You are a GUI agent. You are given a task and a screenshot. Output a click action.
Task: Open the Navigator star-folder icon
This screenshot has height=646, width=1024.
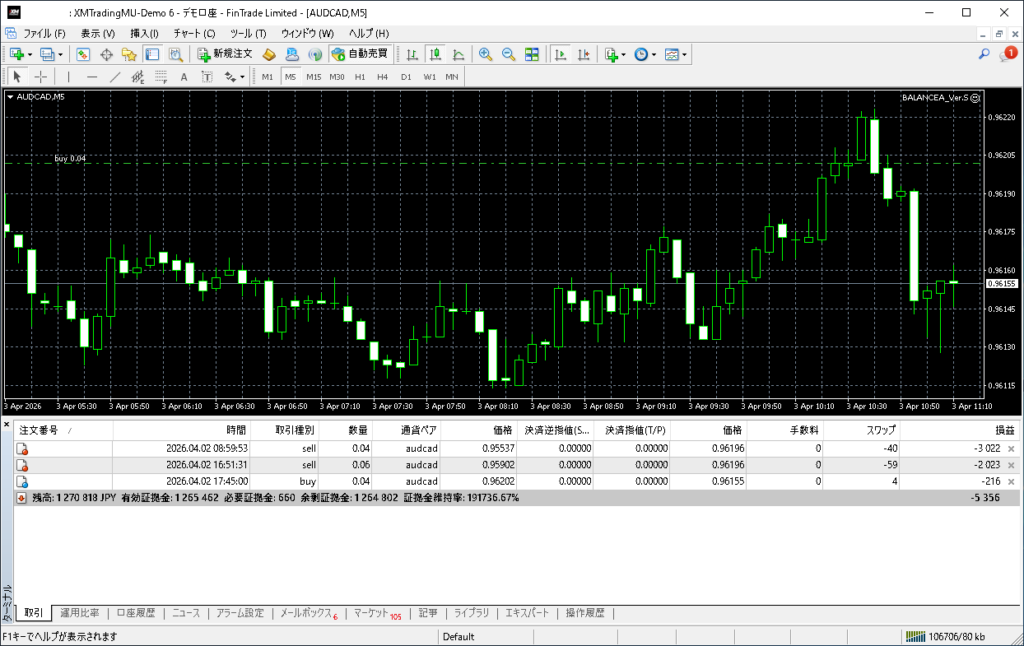tap(128, 54)
